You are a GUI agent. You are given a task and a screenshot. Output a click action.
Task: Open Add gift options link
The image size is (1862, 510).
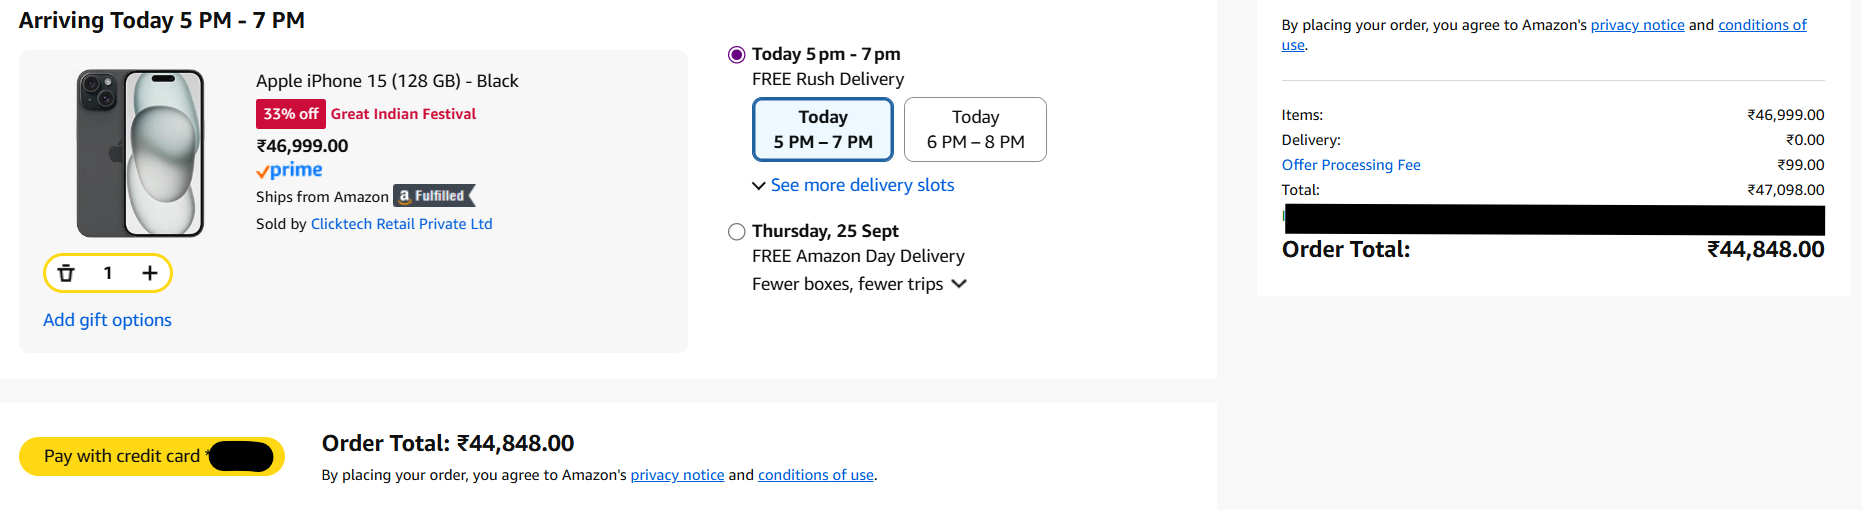[107, 320]
